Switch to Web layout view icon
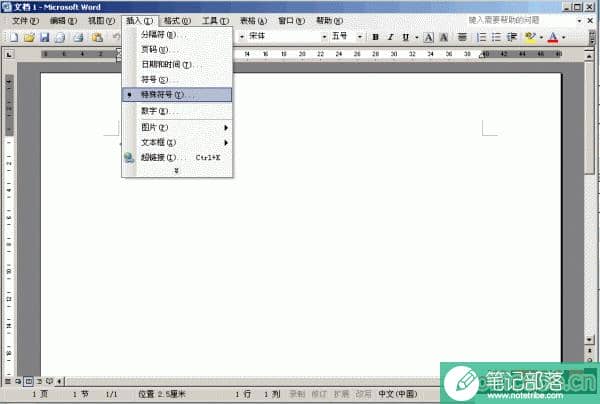 point(18,381)
